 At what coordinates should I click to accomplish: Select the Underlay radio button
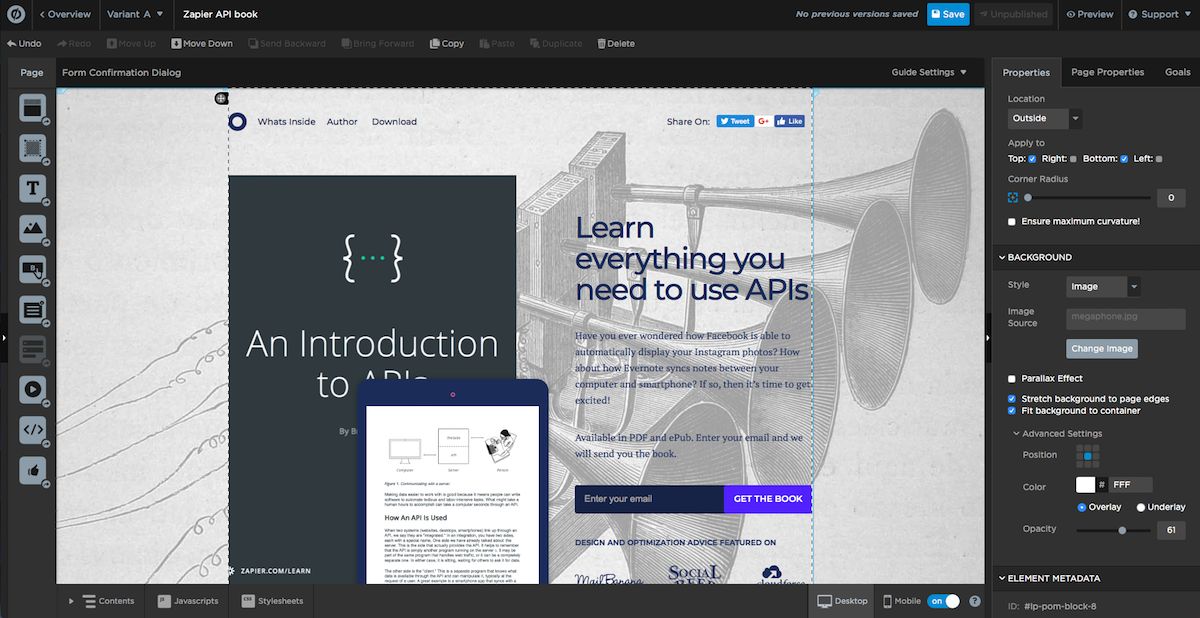point(1141,507)
